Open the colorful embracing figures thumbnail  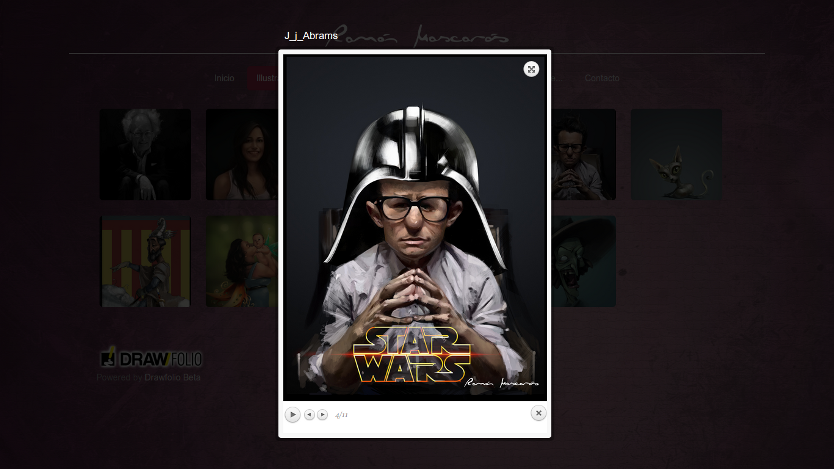pos(240,262)
